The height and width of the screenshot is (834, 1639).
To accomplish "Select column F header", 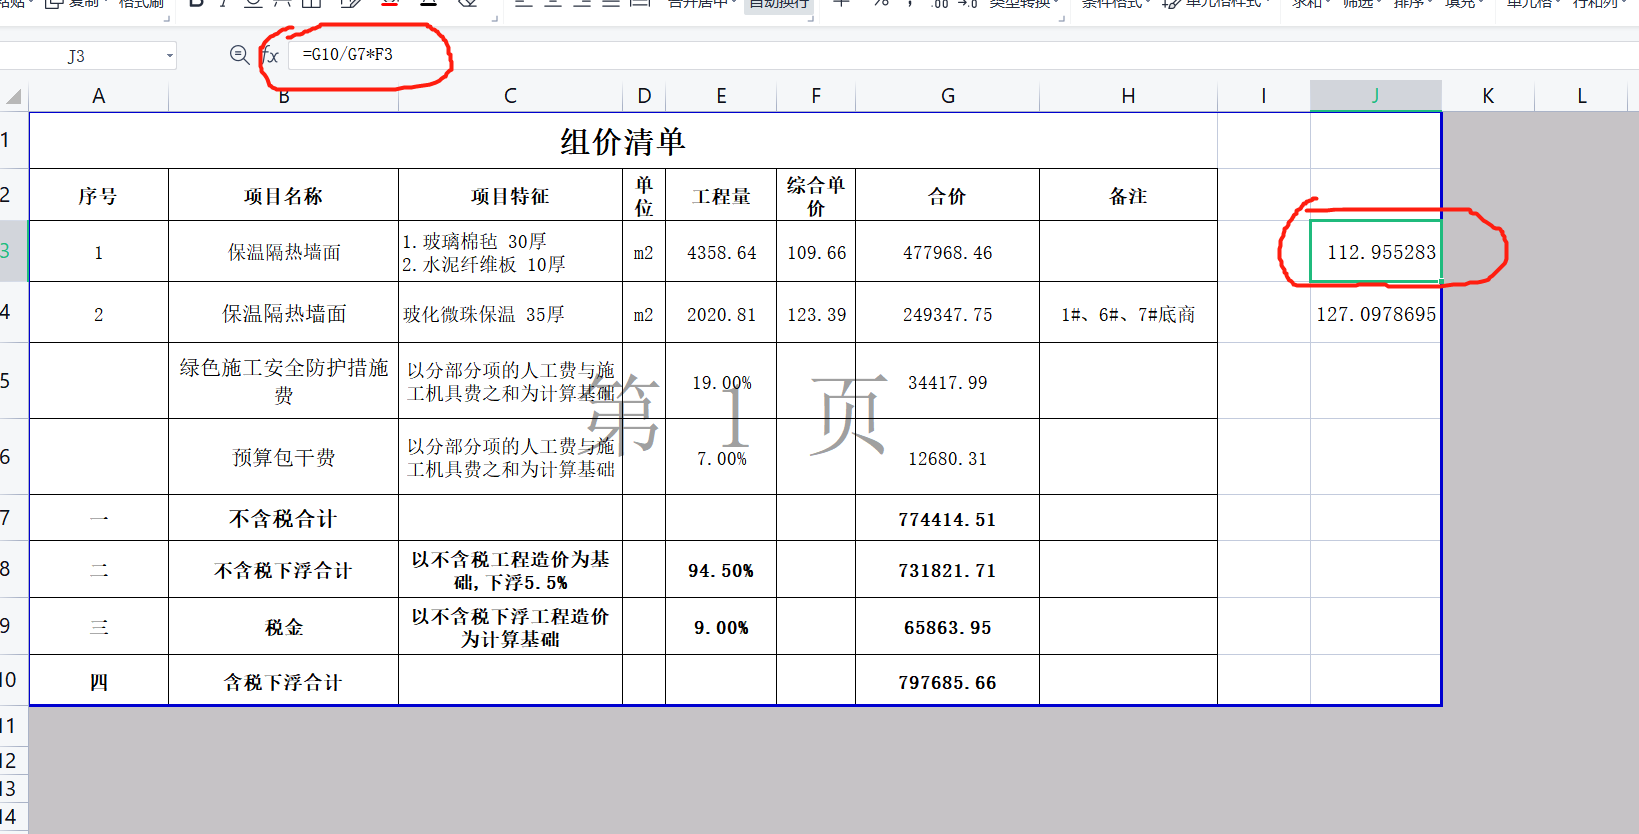I will coord(816,96).
